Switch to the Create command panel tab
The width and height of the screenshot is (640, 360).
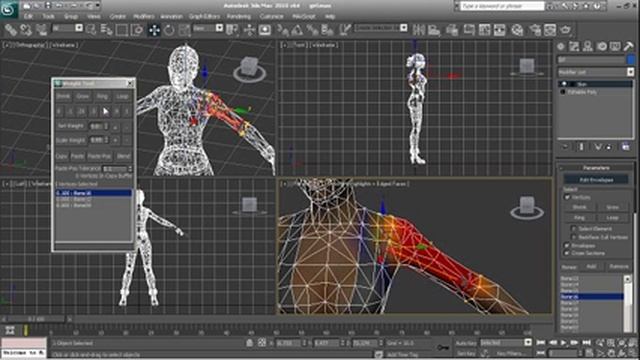tap(561, 47)
